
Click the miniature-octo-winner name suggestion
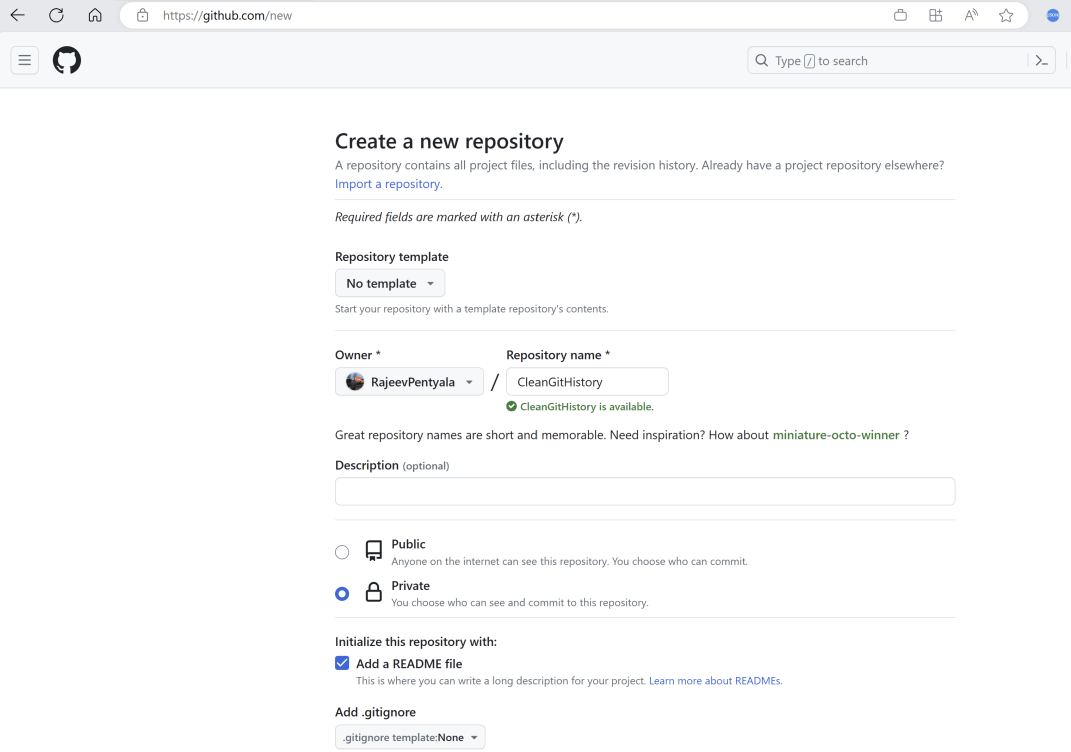pos(836,434)
